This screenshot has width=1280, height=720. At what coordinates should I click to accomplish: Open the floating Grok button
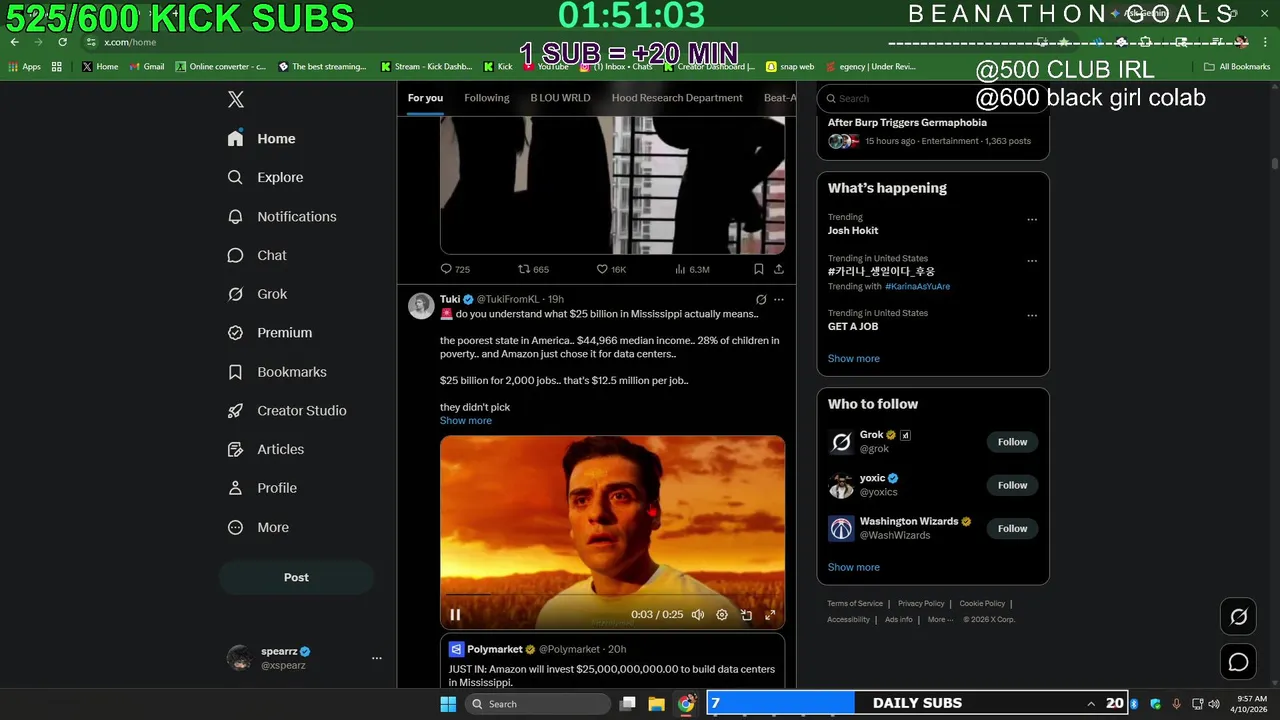(1238, 617)
